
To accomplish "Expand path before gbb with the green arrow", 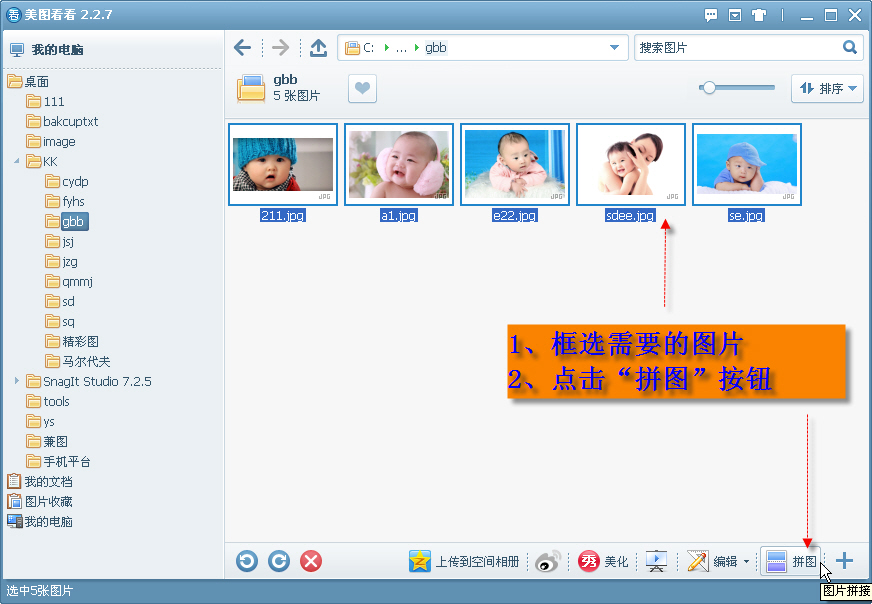I will click(417, 48).
